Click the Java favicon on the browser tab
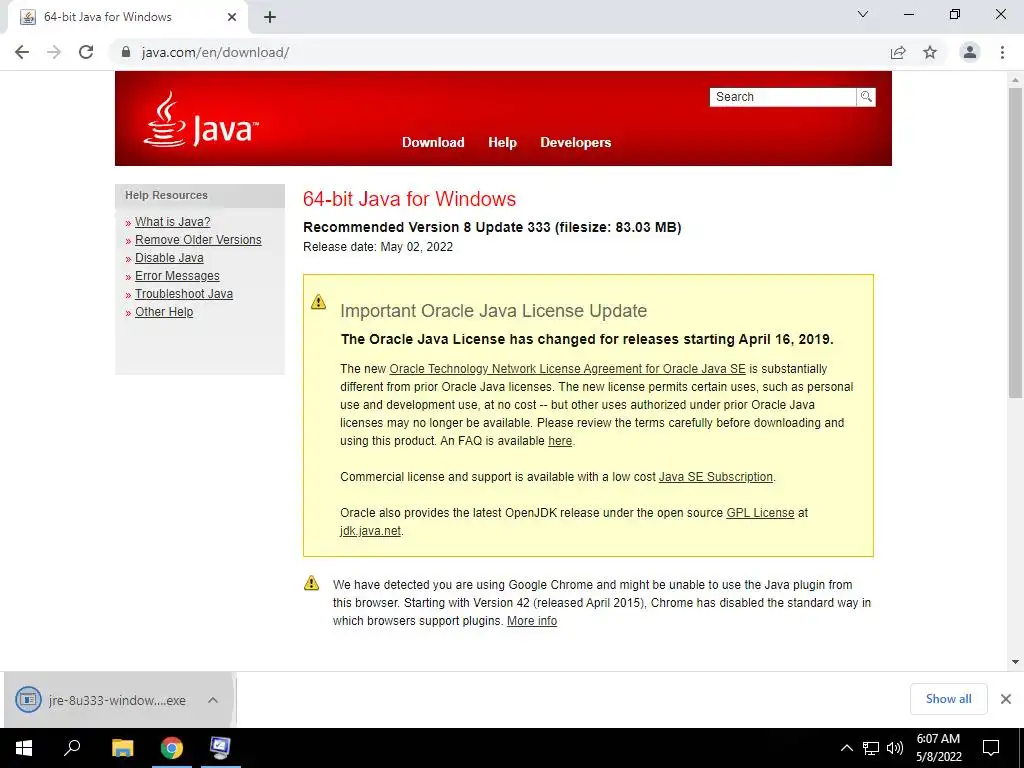Screen dimensions: 1024x768 (x=27, y=17)
